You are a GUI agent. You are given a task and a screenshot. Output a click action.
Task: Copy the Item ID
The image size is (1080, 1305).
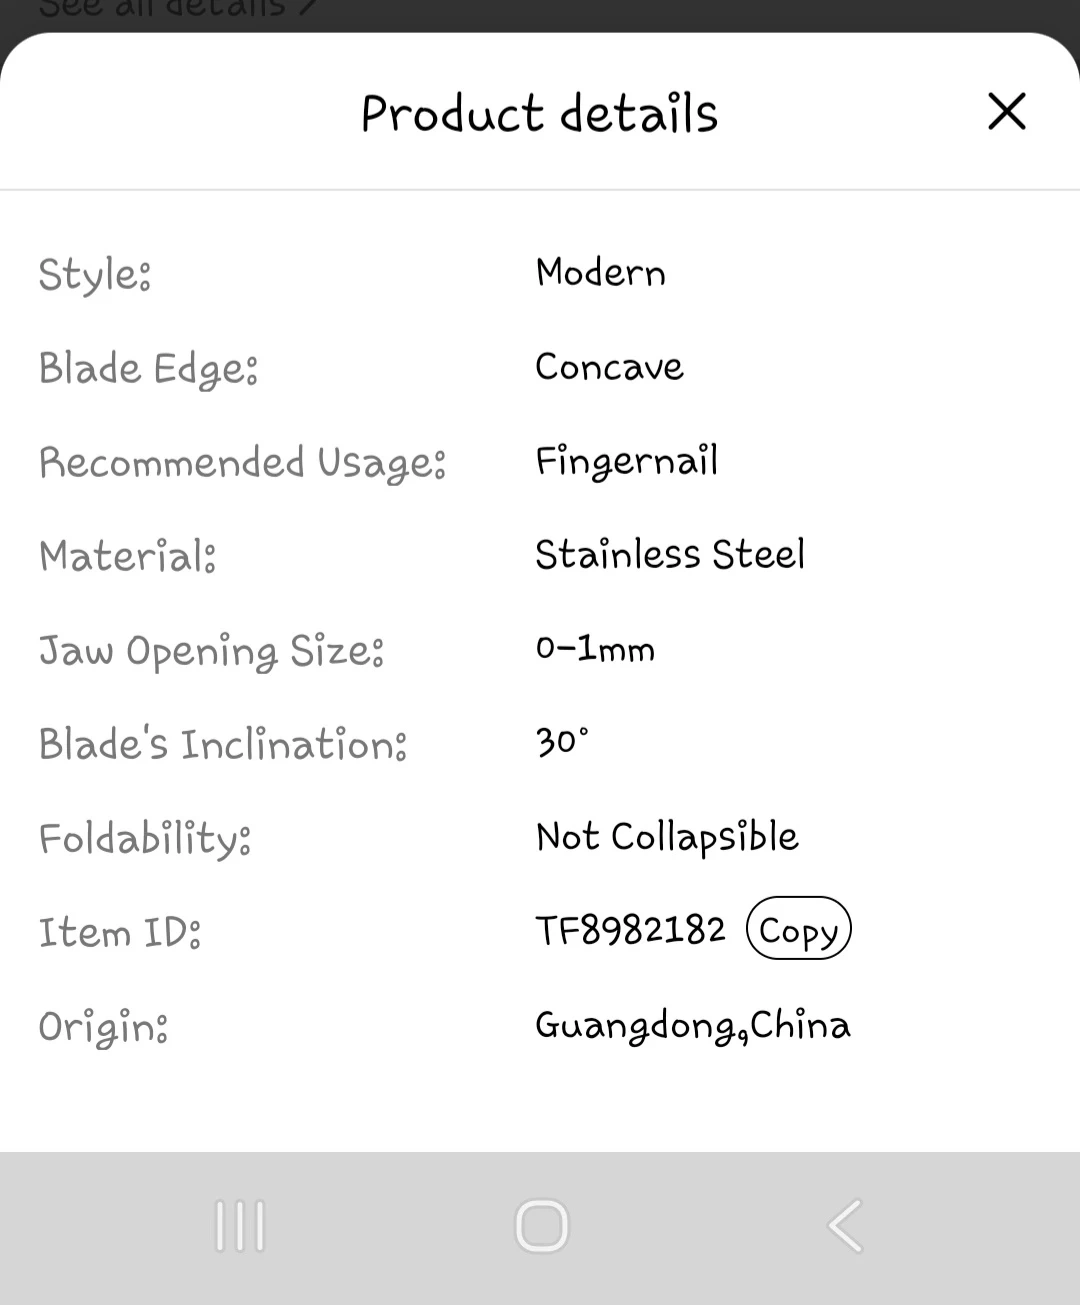point(798,929)
